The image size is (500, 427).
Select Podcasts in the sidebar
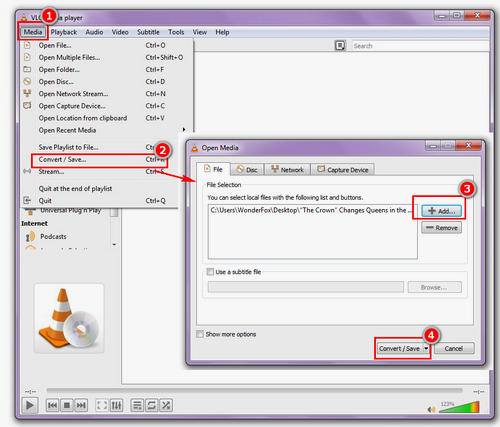[53, 236]
